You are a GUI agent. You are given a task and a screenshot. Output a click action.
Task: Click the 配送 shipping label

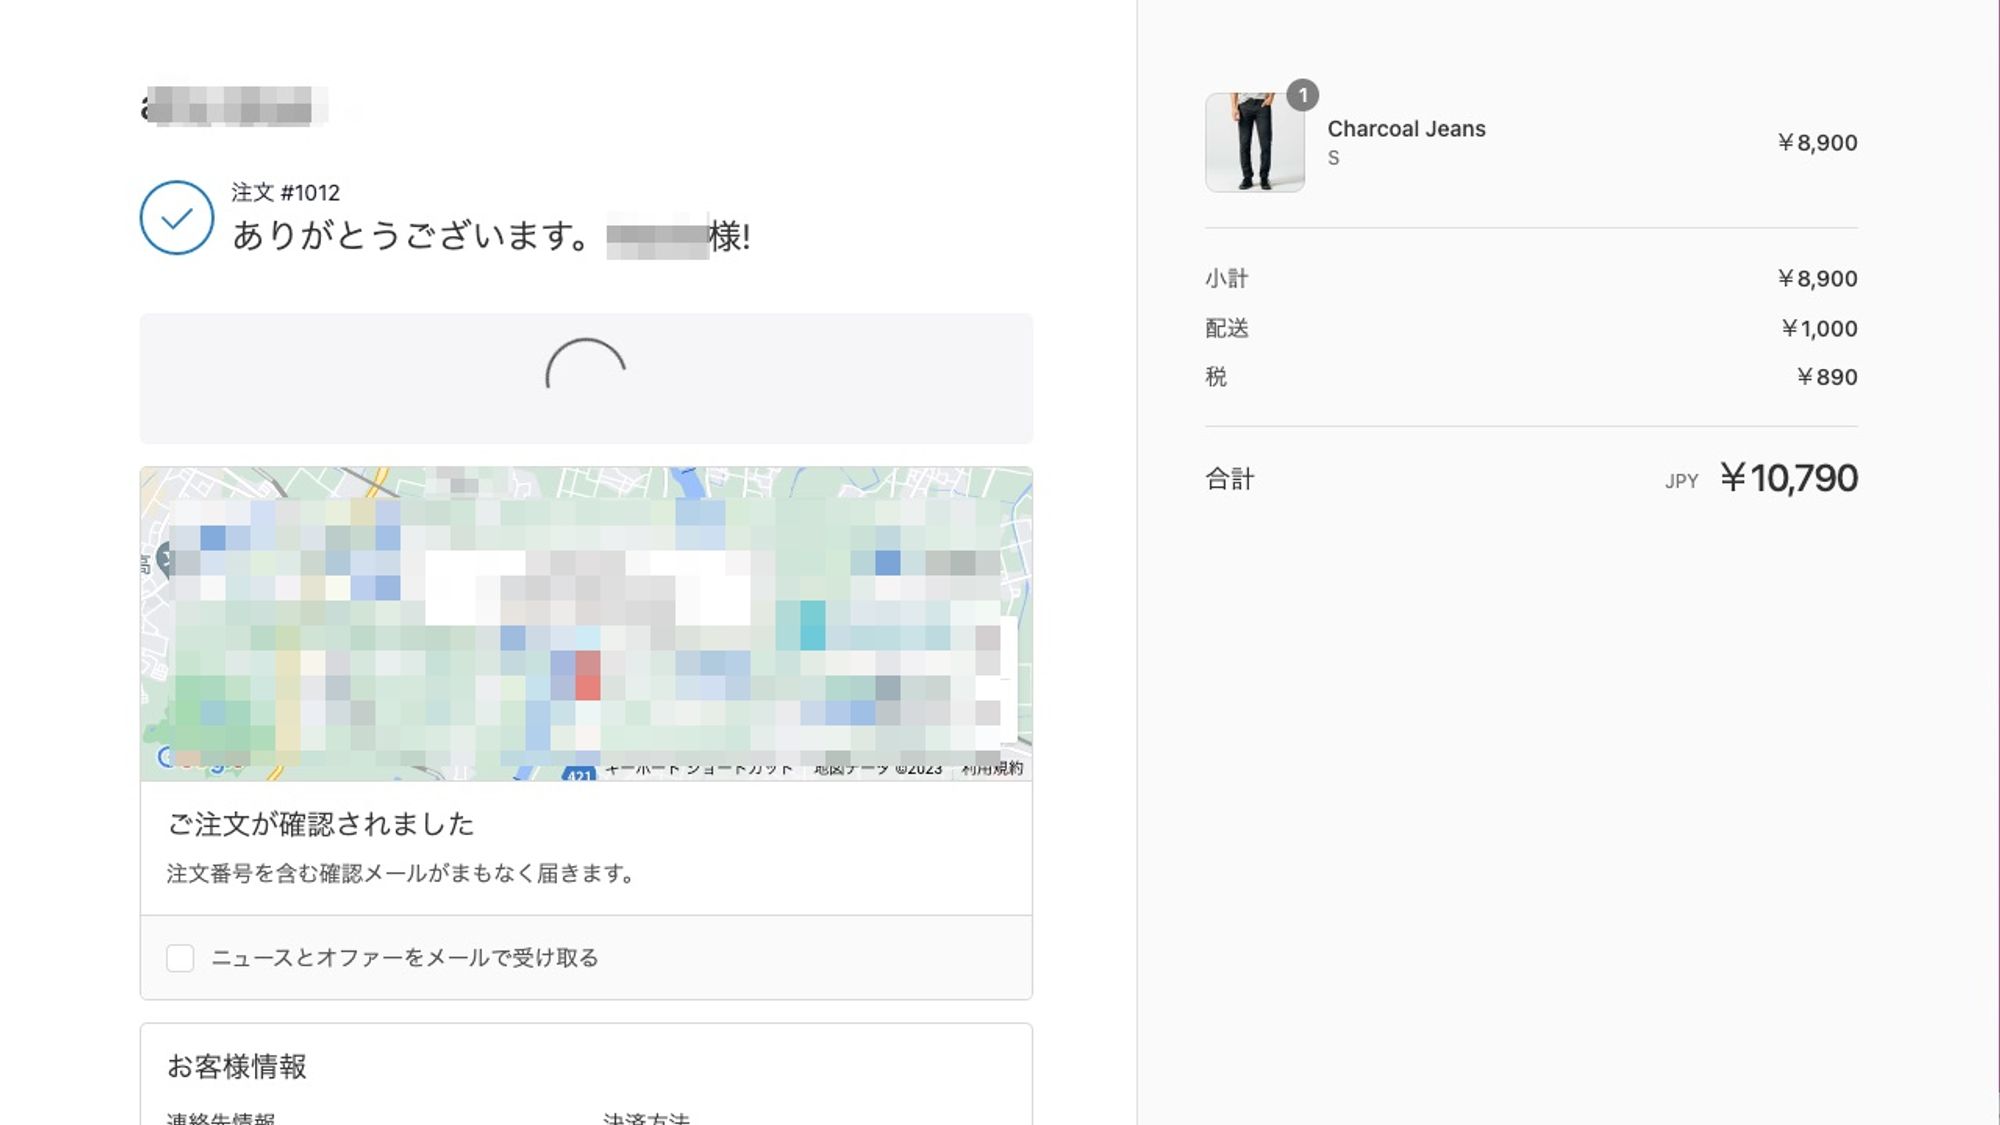click(1227, 328)
